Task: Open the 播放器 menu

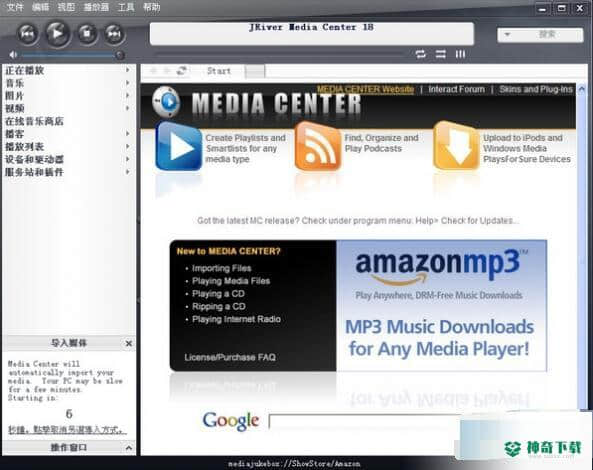Action: (96, 7)
